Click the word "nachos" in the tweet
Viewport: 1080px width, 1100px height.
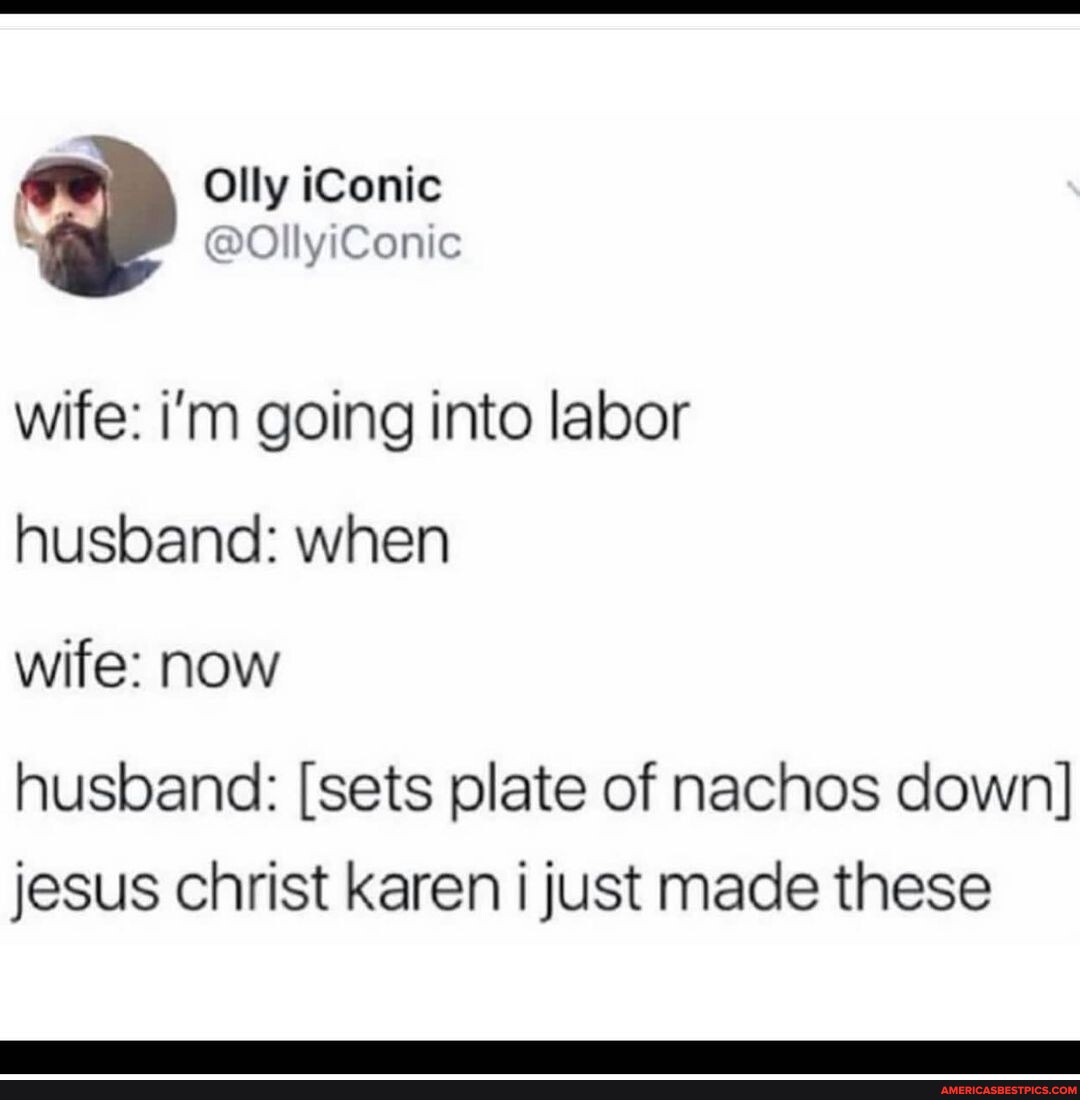pos(775,787)
